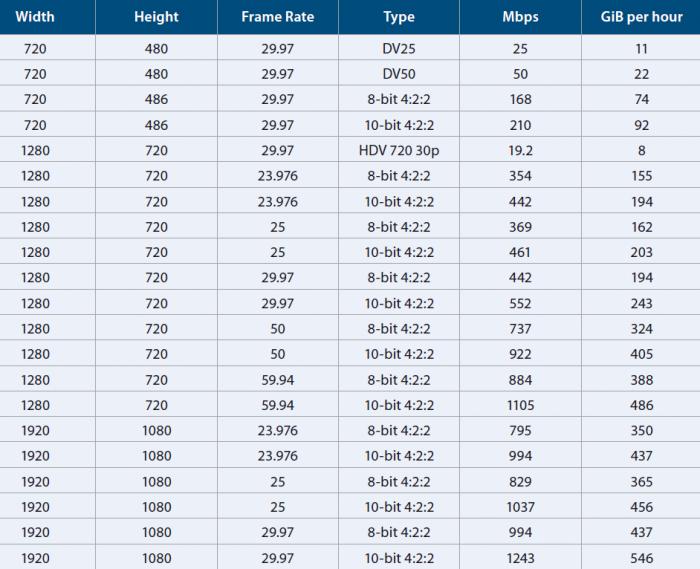Select the 546 GiB per hour cell

point(642,558)
